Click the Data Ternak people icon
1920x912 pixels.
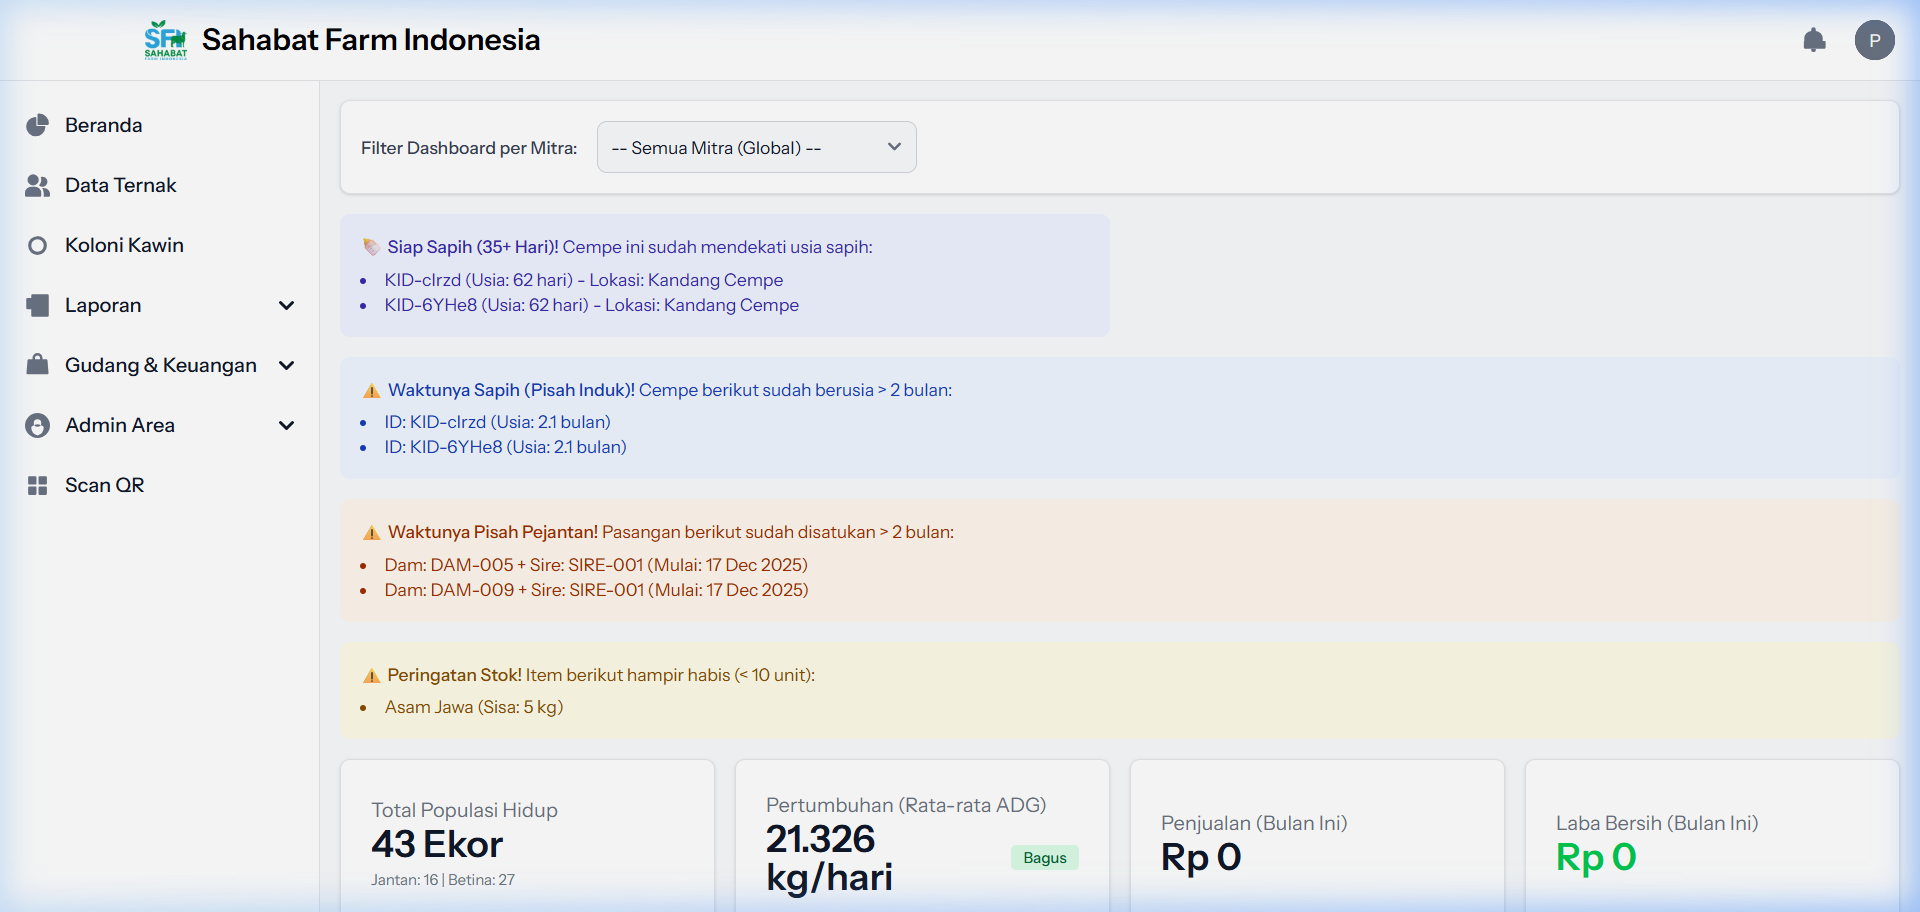[x=38, y=185]
